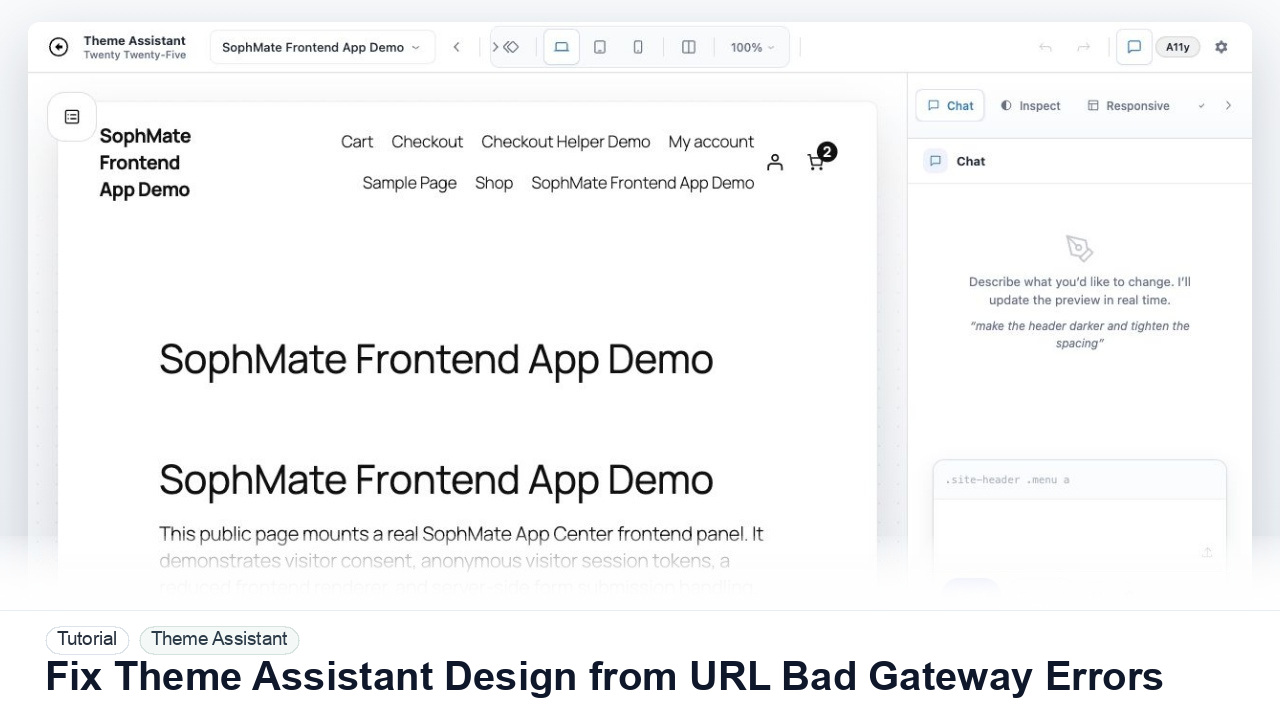Select desktop laptop preview mode
The width and height of the screenshot is (1280, 720).
click(561, 47)
